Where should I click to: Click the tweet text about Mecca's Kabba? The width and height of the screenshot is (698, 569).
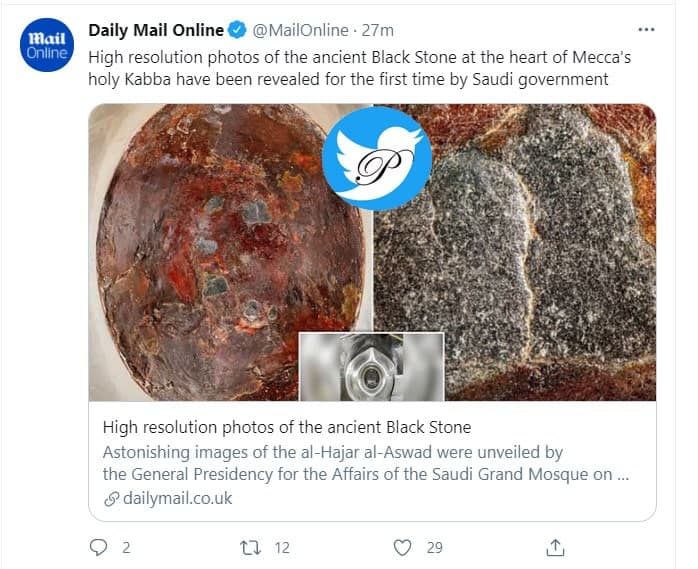[x=360, y=68]
